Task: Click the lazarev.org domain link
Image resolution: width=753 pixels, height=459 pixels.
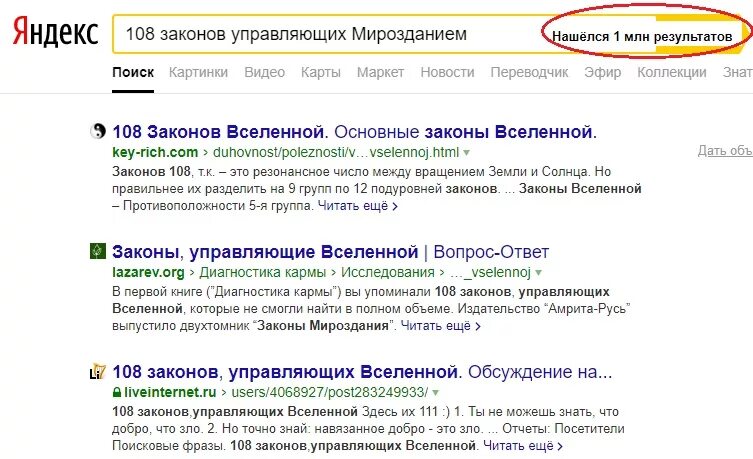Action: pos(148,272)
